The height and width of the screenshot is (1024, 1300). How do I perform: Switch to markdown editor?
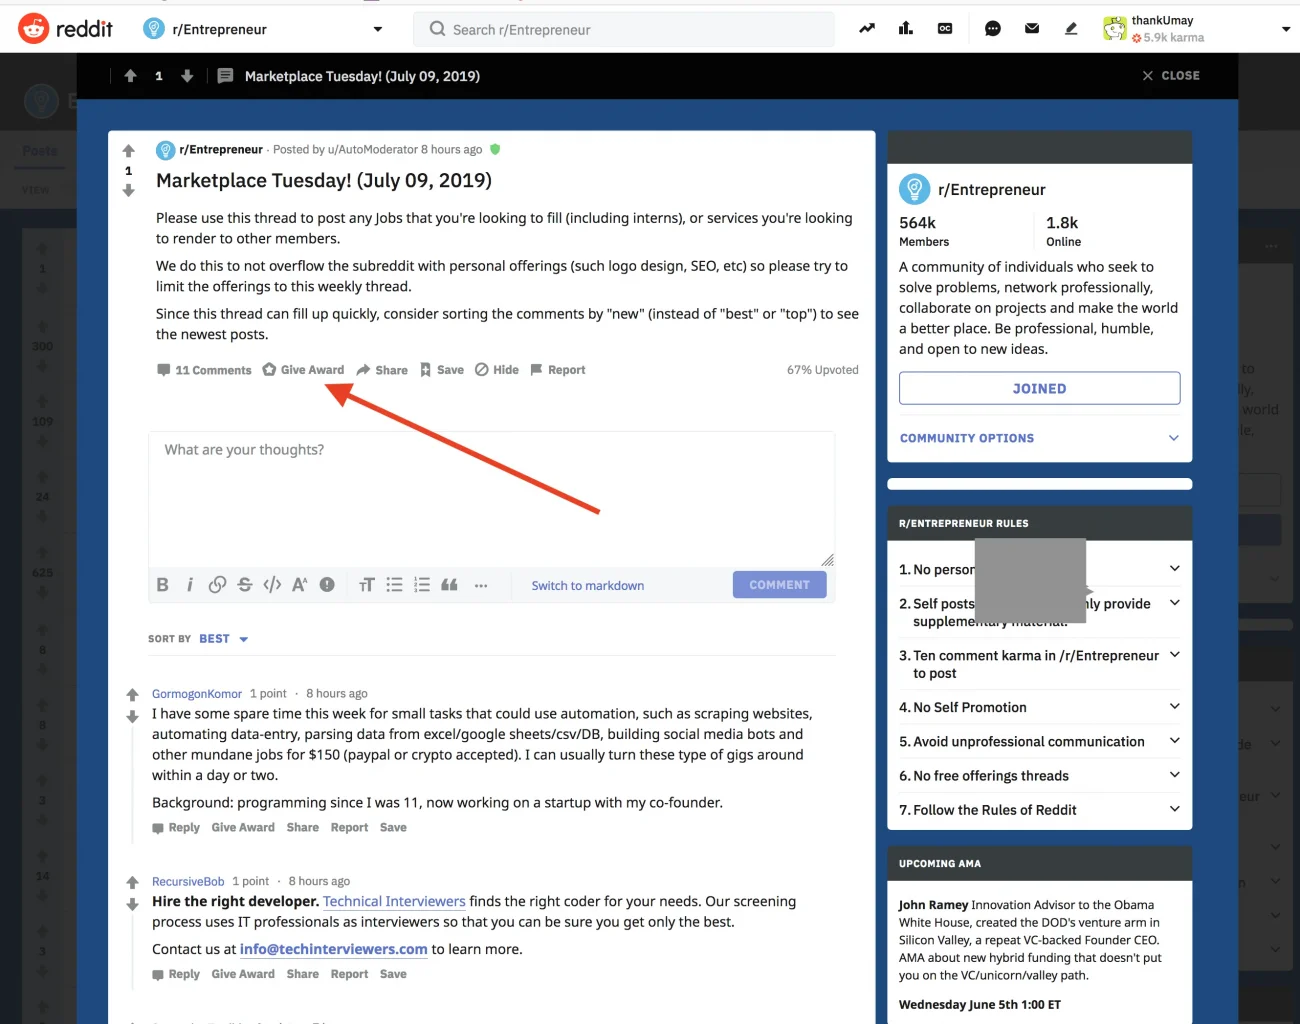(x=588, y=586)
